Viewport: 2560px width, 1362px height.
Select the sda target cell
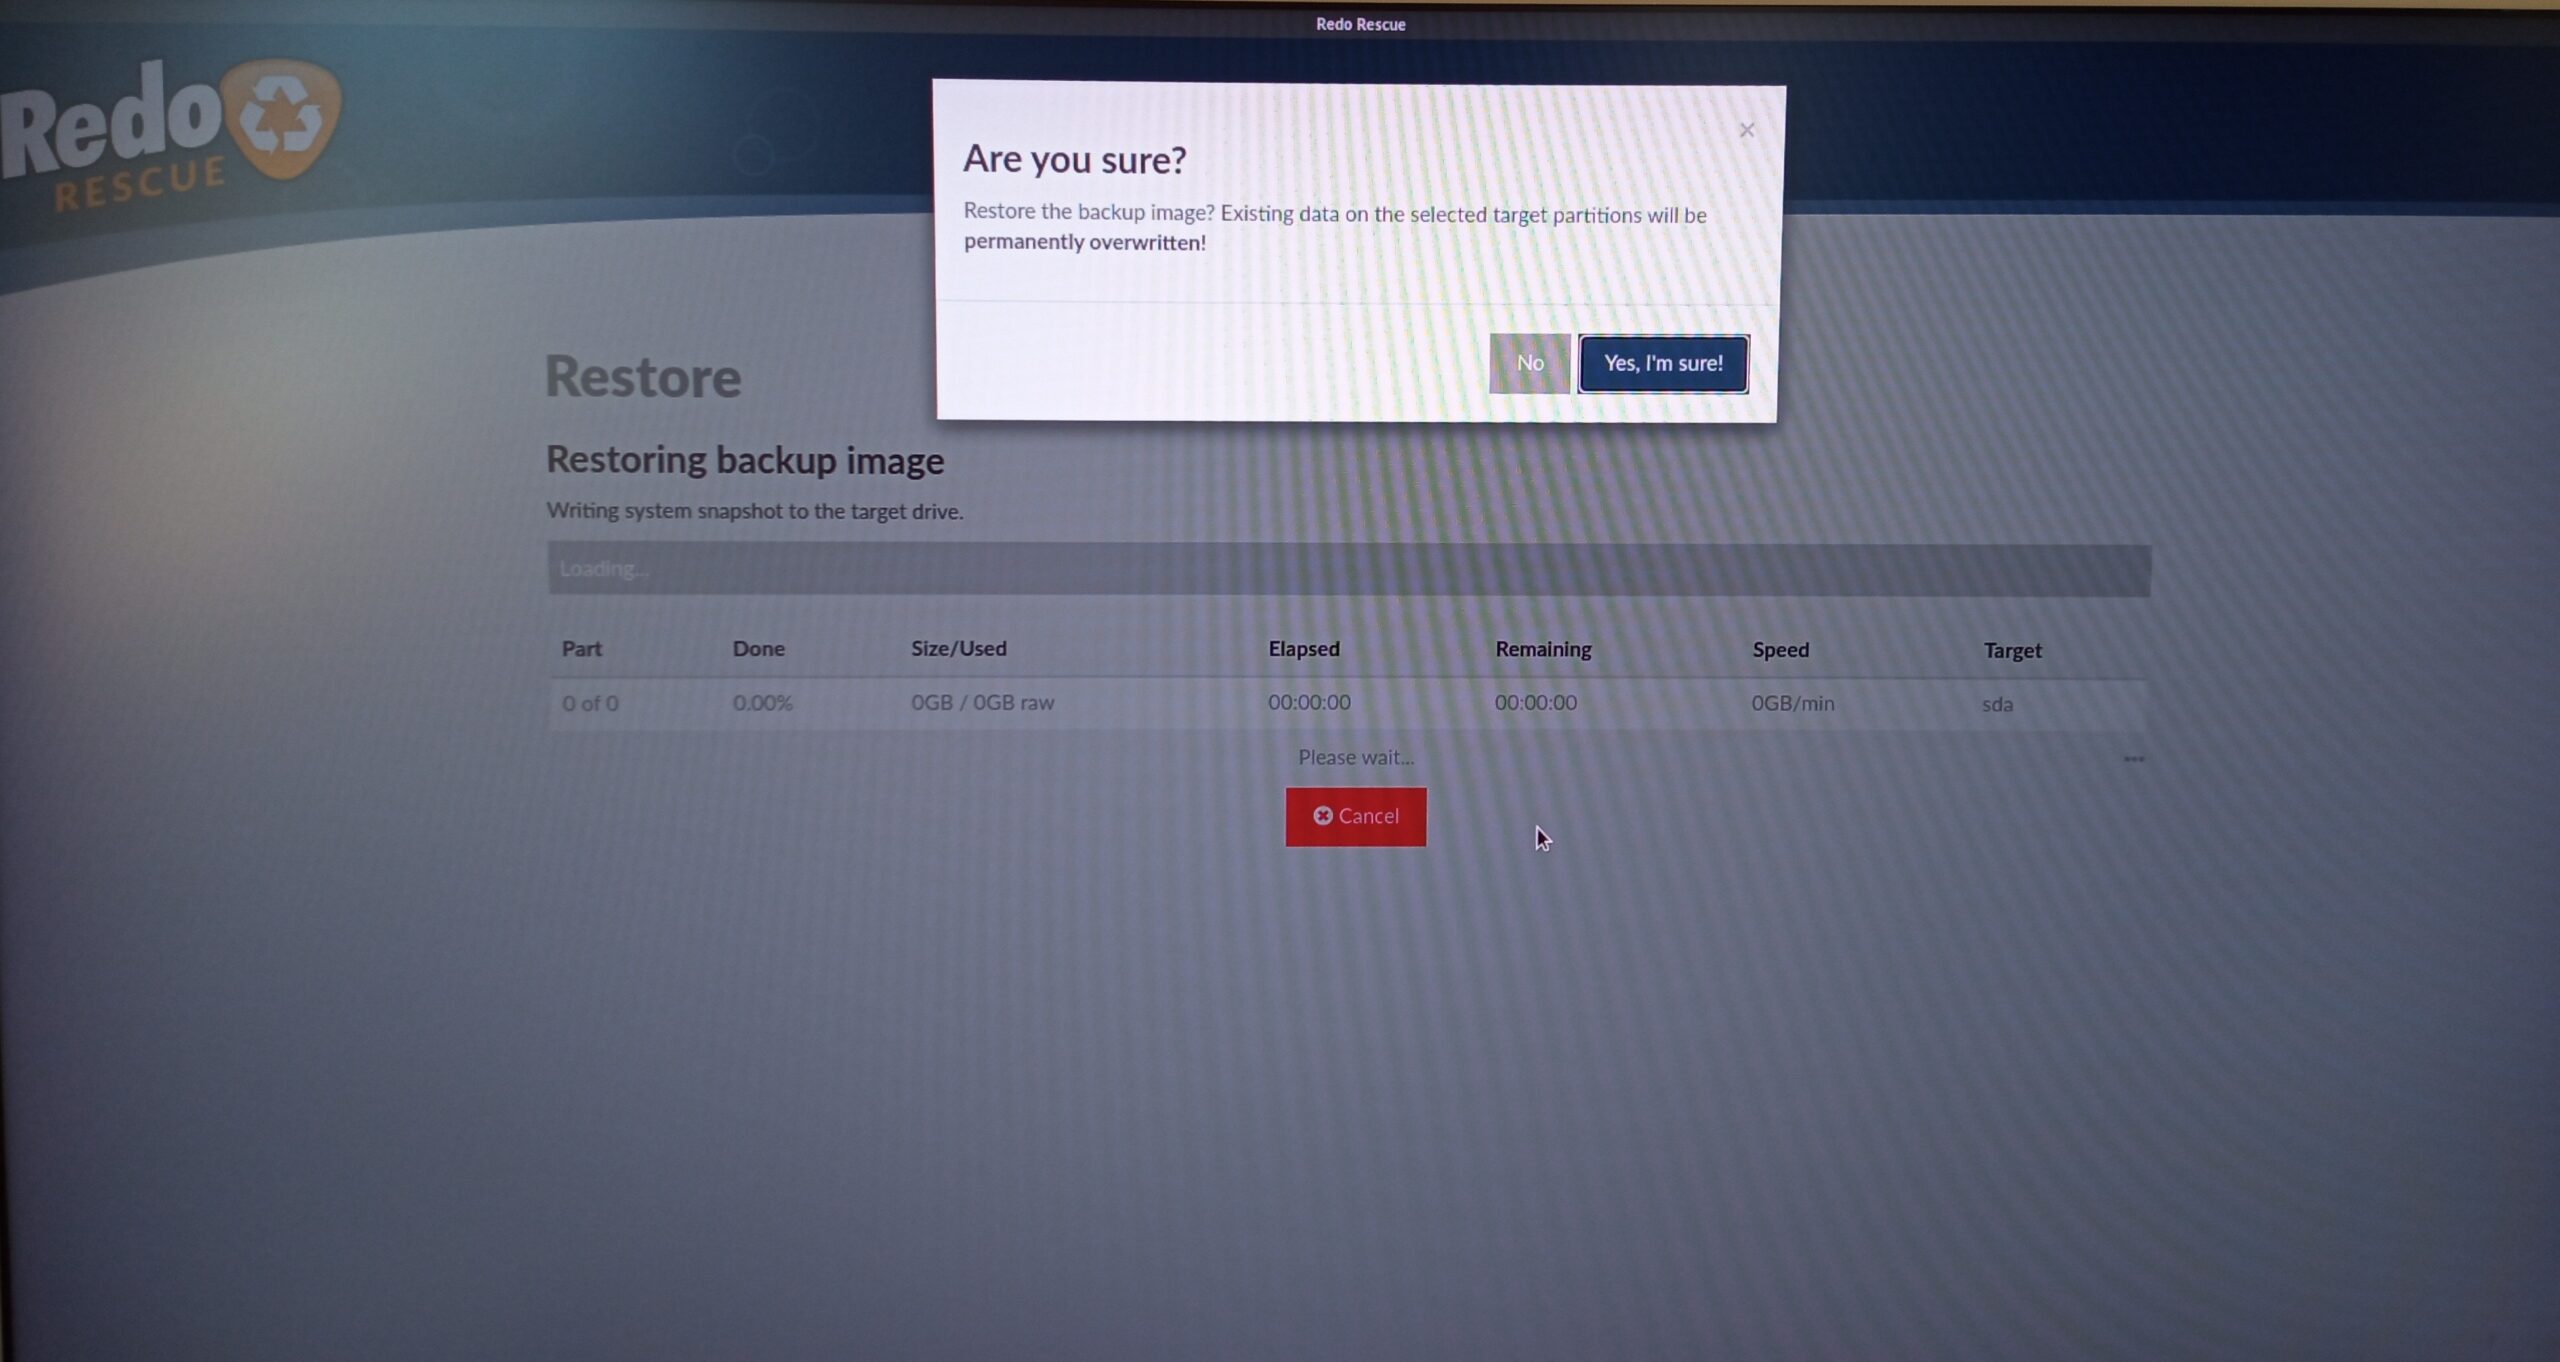pos(1997,704)
